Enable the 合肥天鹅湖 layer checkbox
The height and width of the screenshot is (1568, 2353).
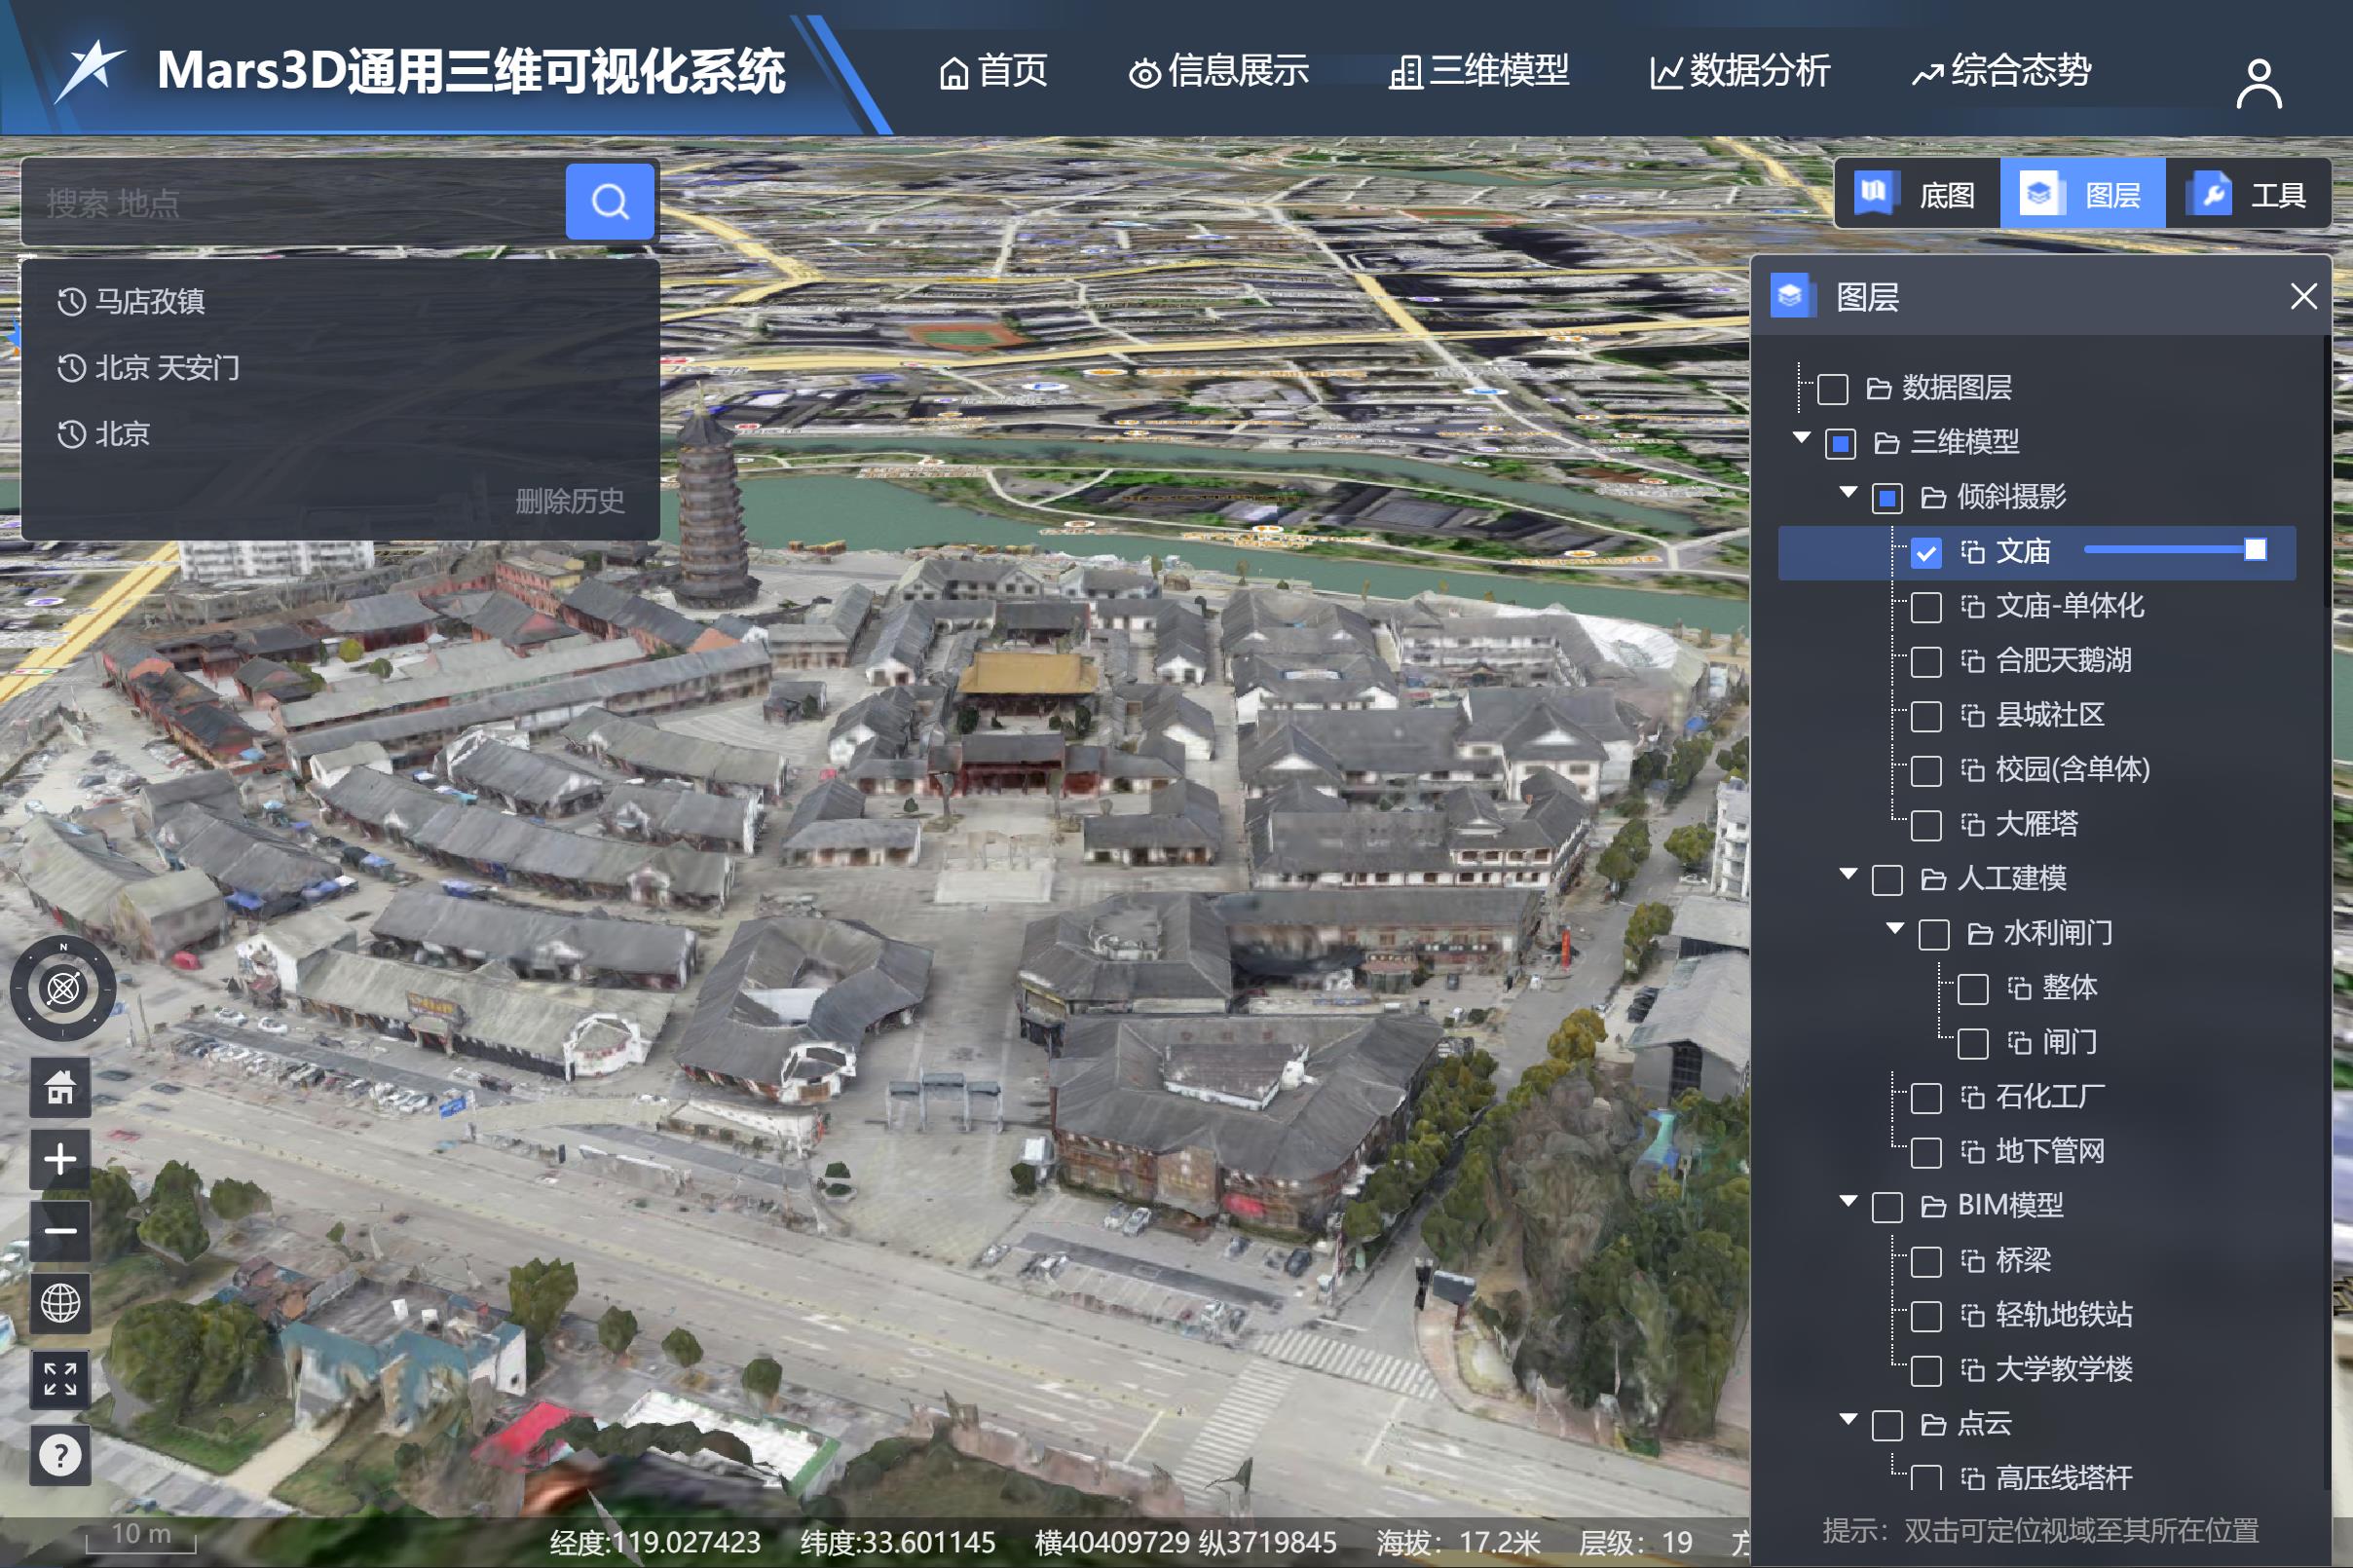(1925, 662)
